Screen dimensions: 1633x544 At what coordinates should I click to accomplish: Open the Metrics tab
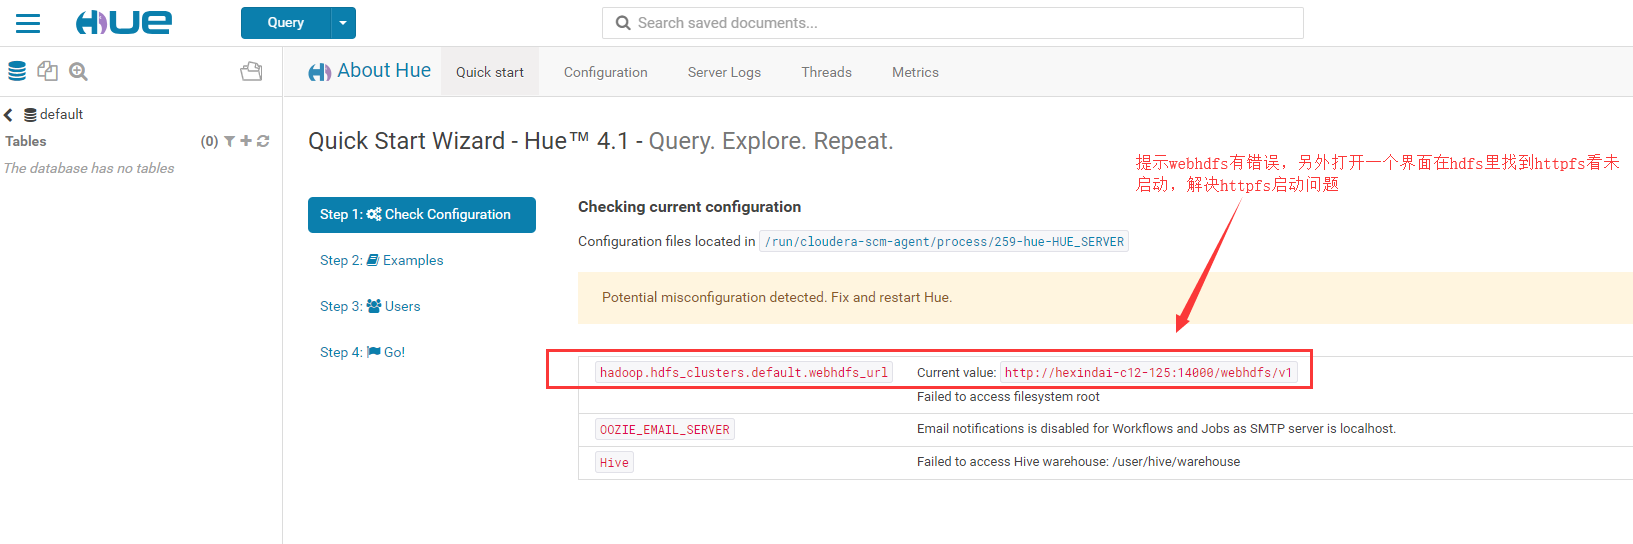(x=915, y=72)
